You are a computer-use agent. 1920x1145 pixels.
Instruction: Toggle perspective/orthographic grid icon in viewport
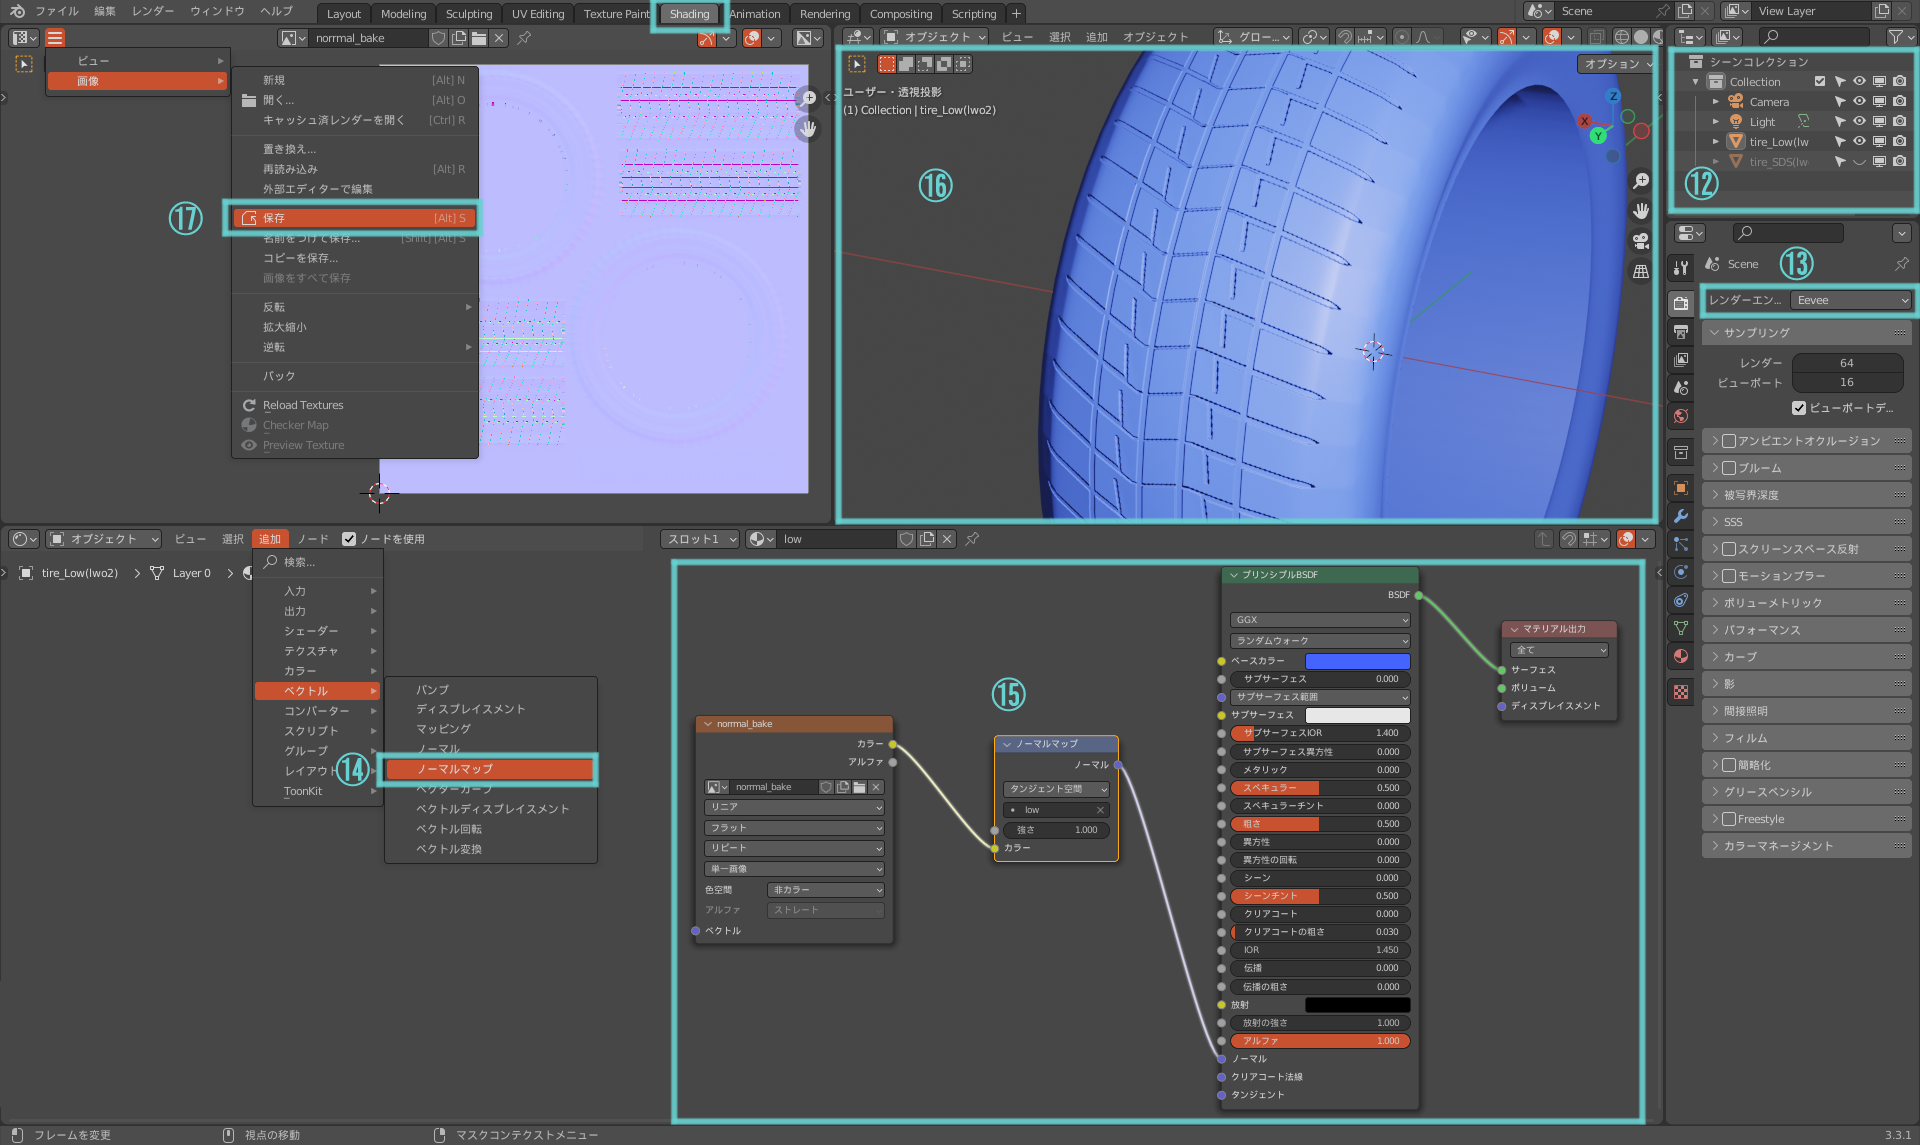click(1641, 271)
